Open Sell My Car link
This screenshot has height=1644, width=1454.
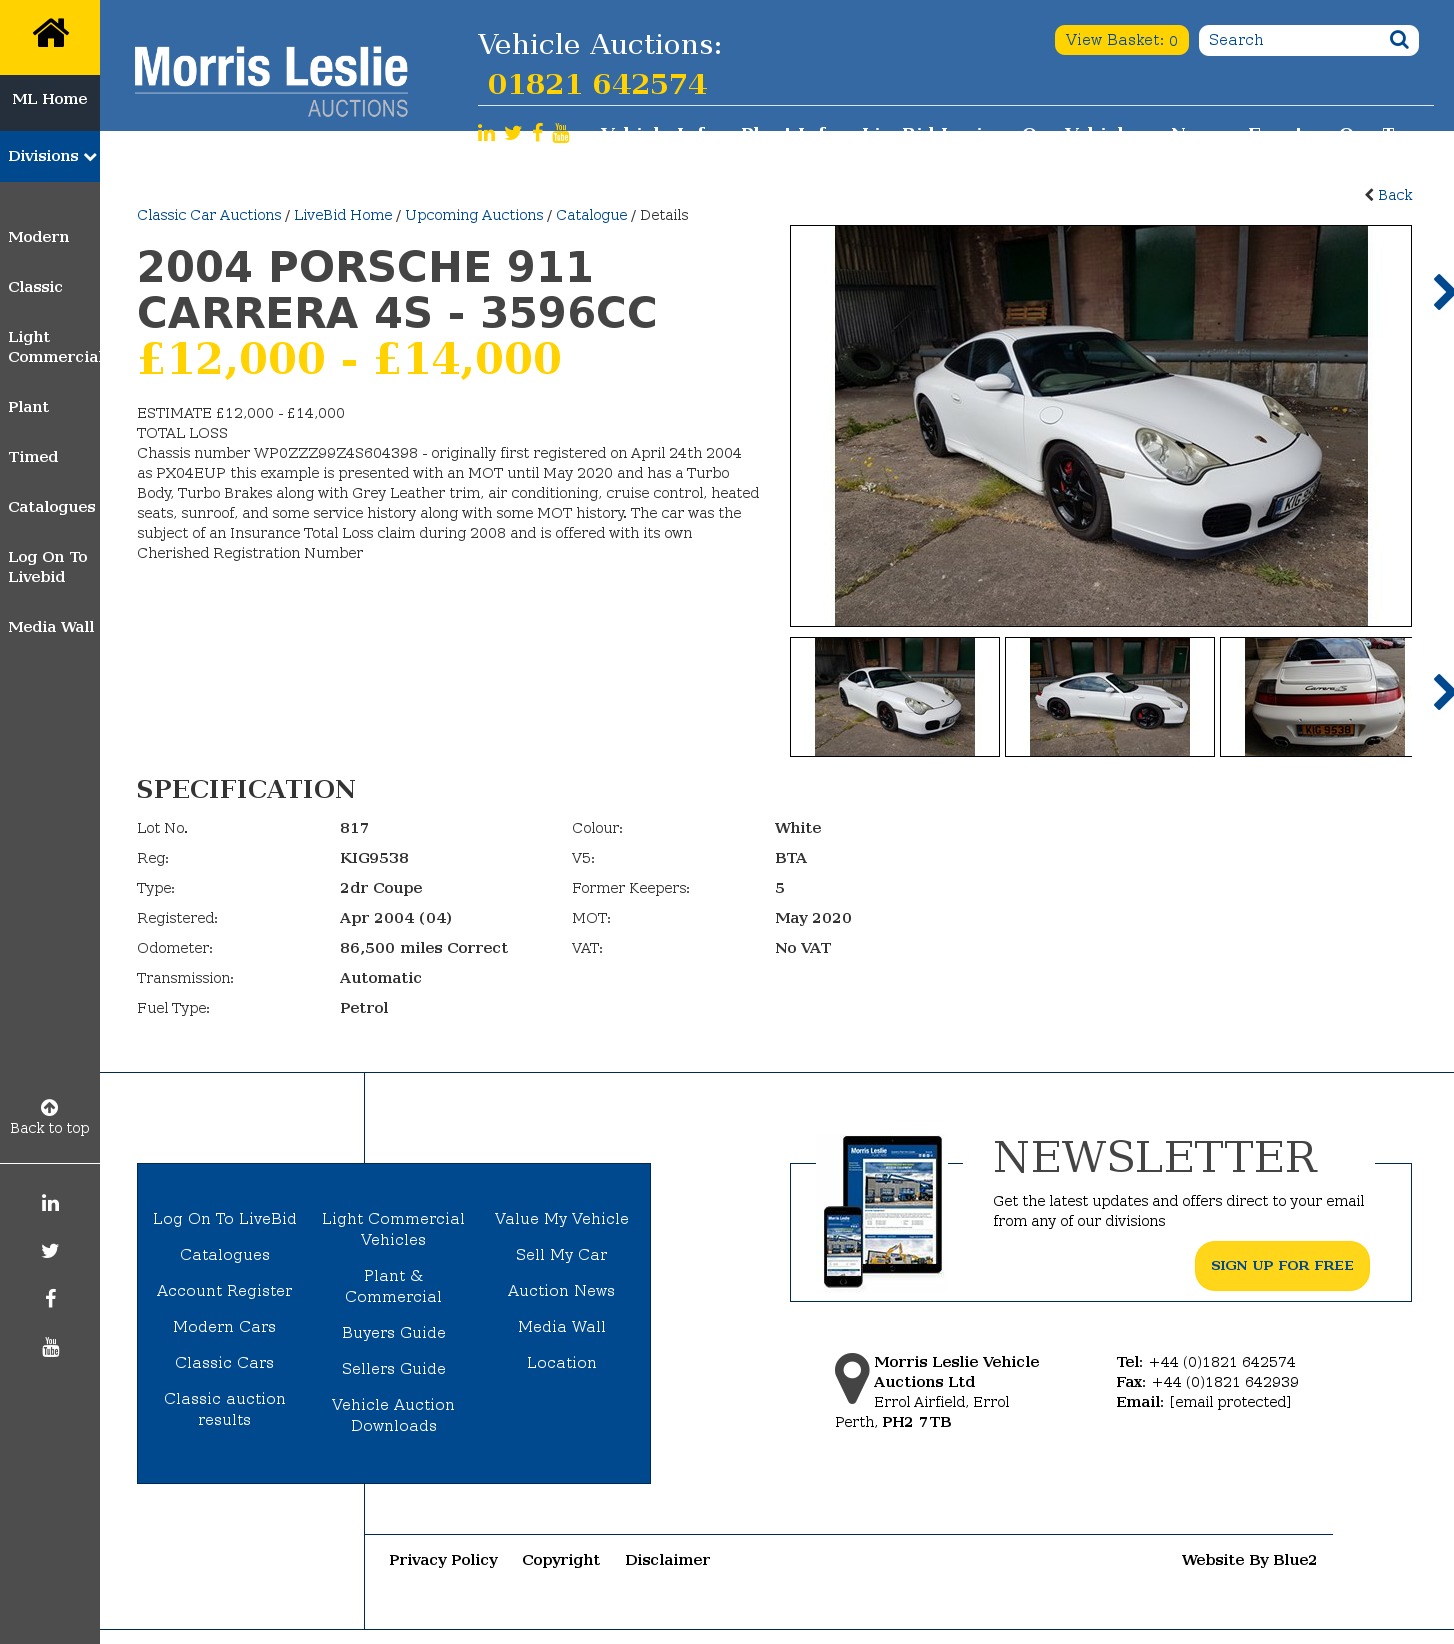562,1255
